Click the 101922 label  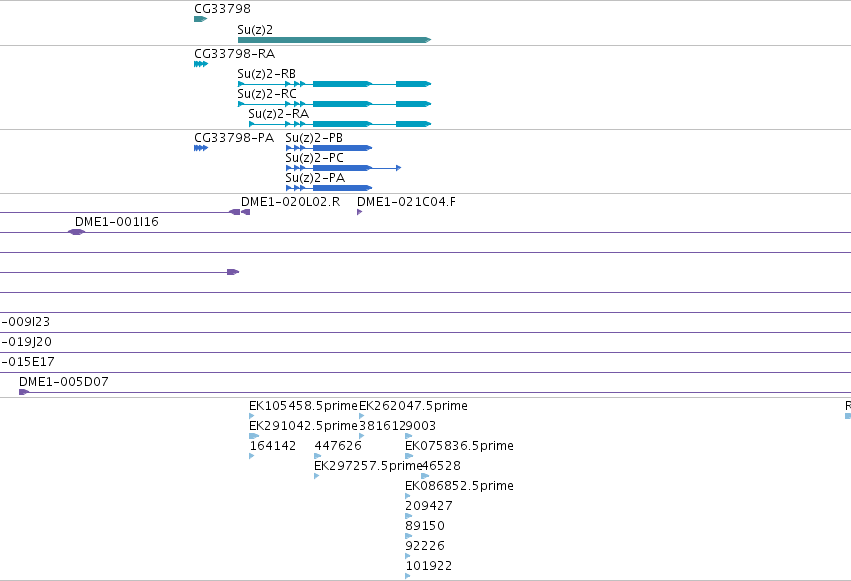(429, 566)
